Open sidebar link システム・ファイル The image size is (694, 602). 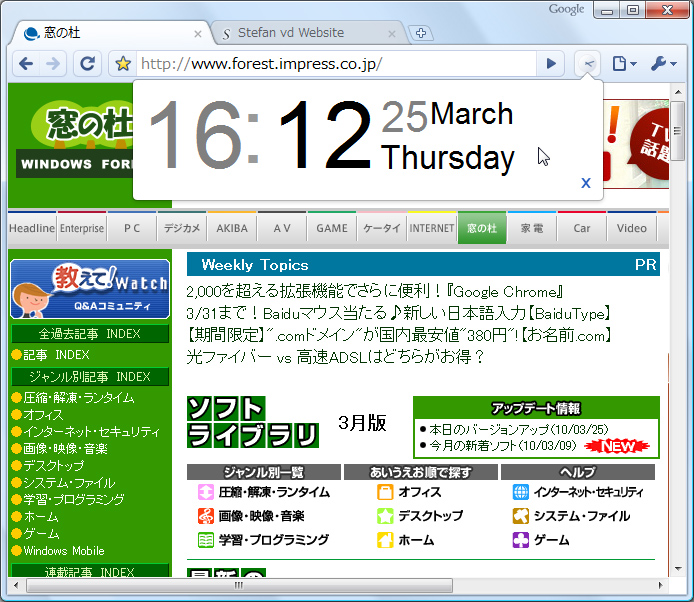[x=69, y=483]
